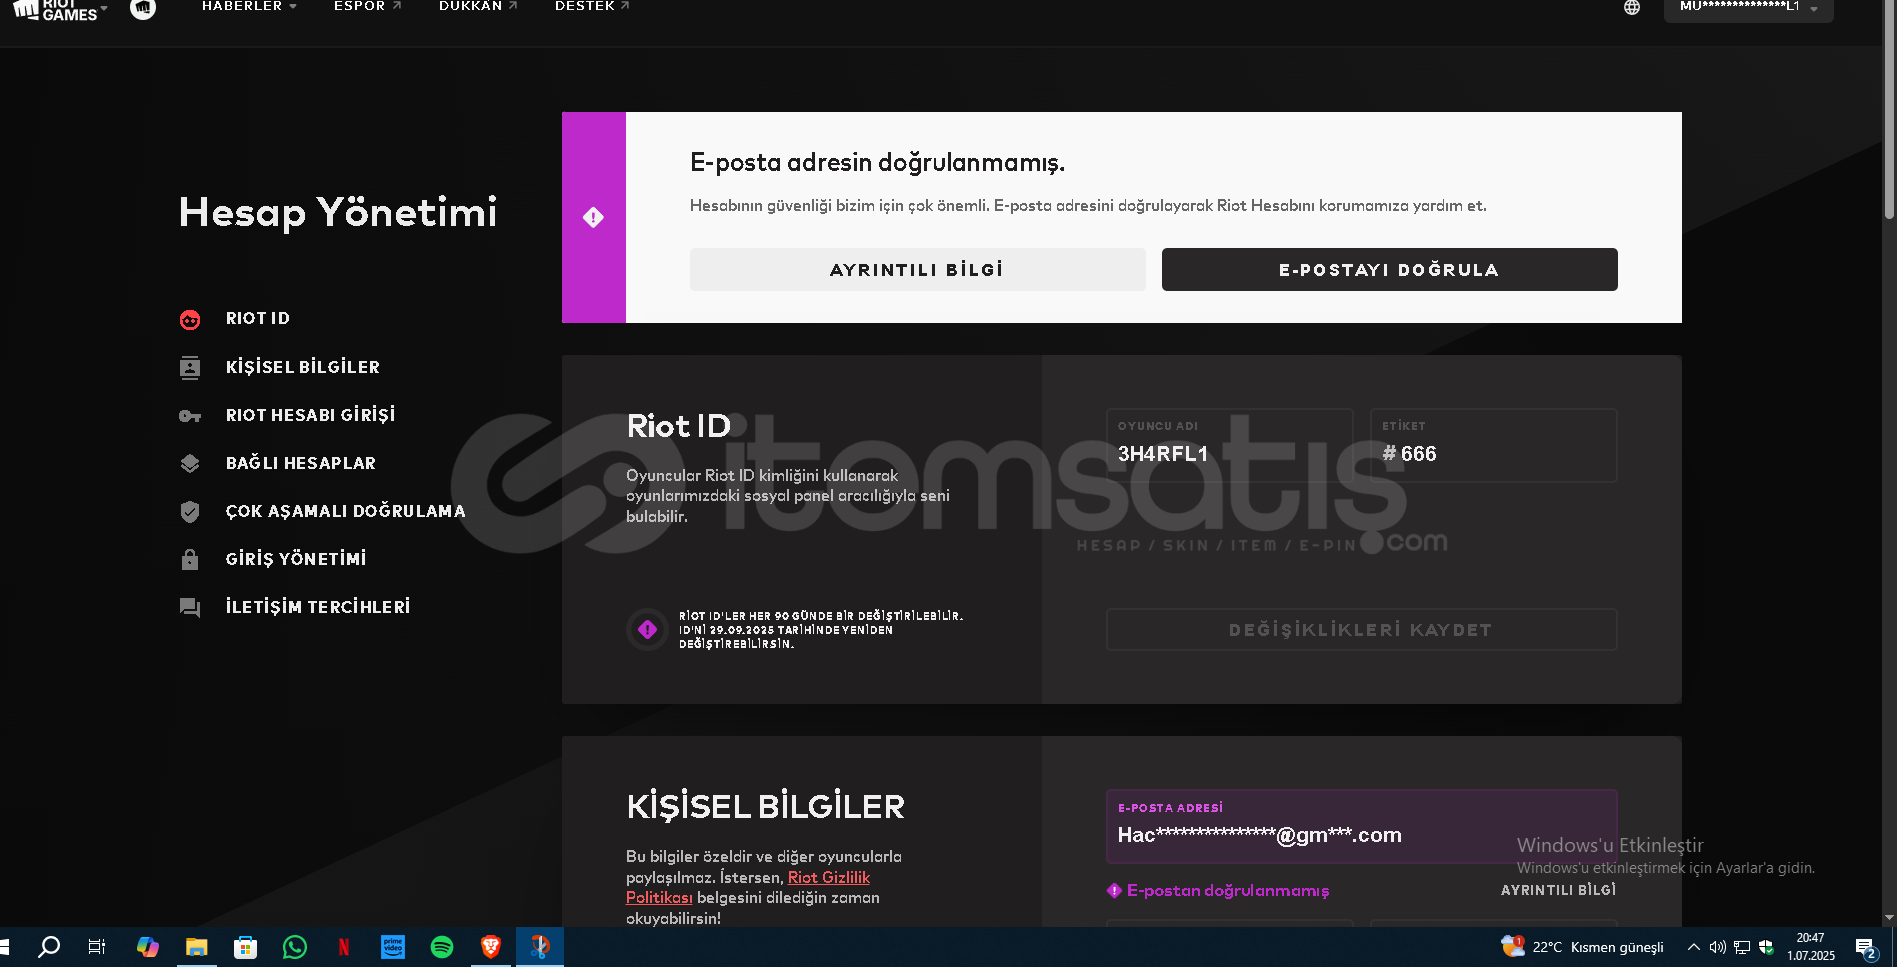
Task: Click the E-posta Adresi input field
Action: [x=1362, y=827]
